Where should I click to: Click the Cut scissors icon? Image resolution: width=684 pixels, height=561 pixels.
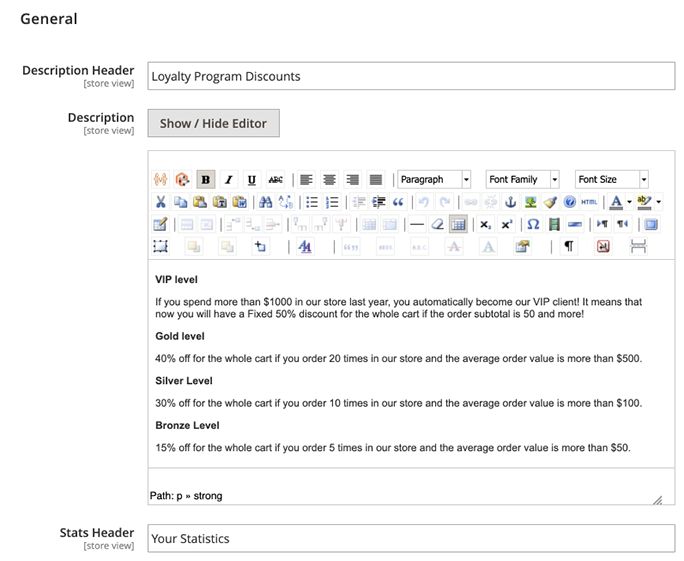160,202
